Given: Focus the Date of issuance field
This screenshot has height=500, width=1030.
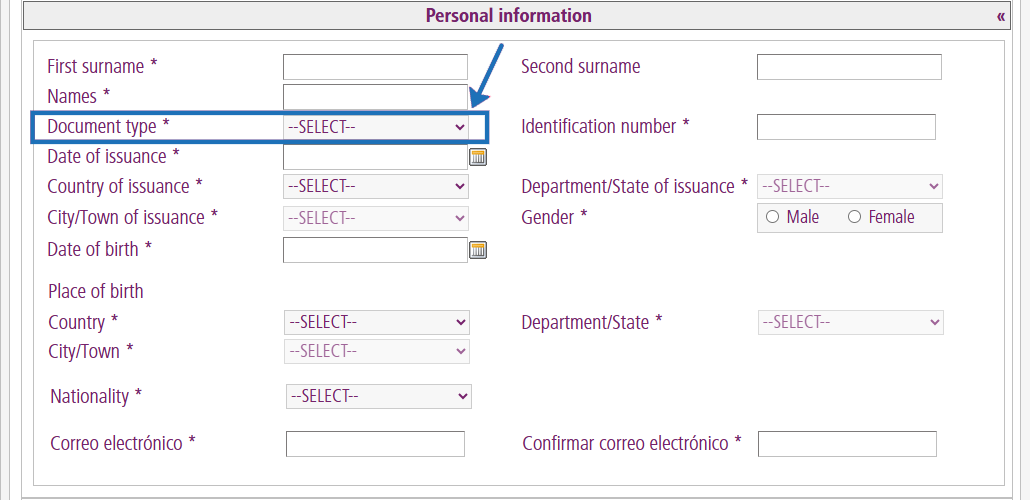Looking at the screenshot, I should click(x=375, y=157).
